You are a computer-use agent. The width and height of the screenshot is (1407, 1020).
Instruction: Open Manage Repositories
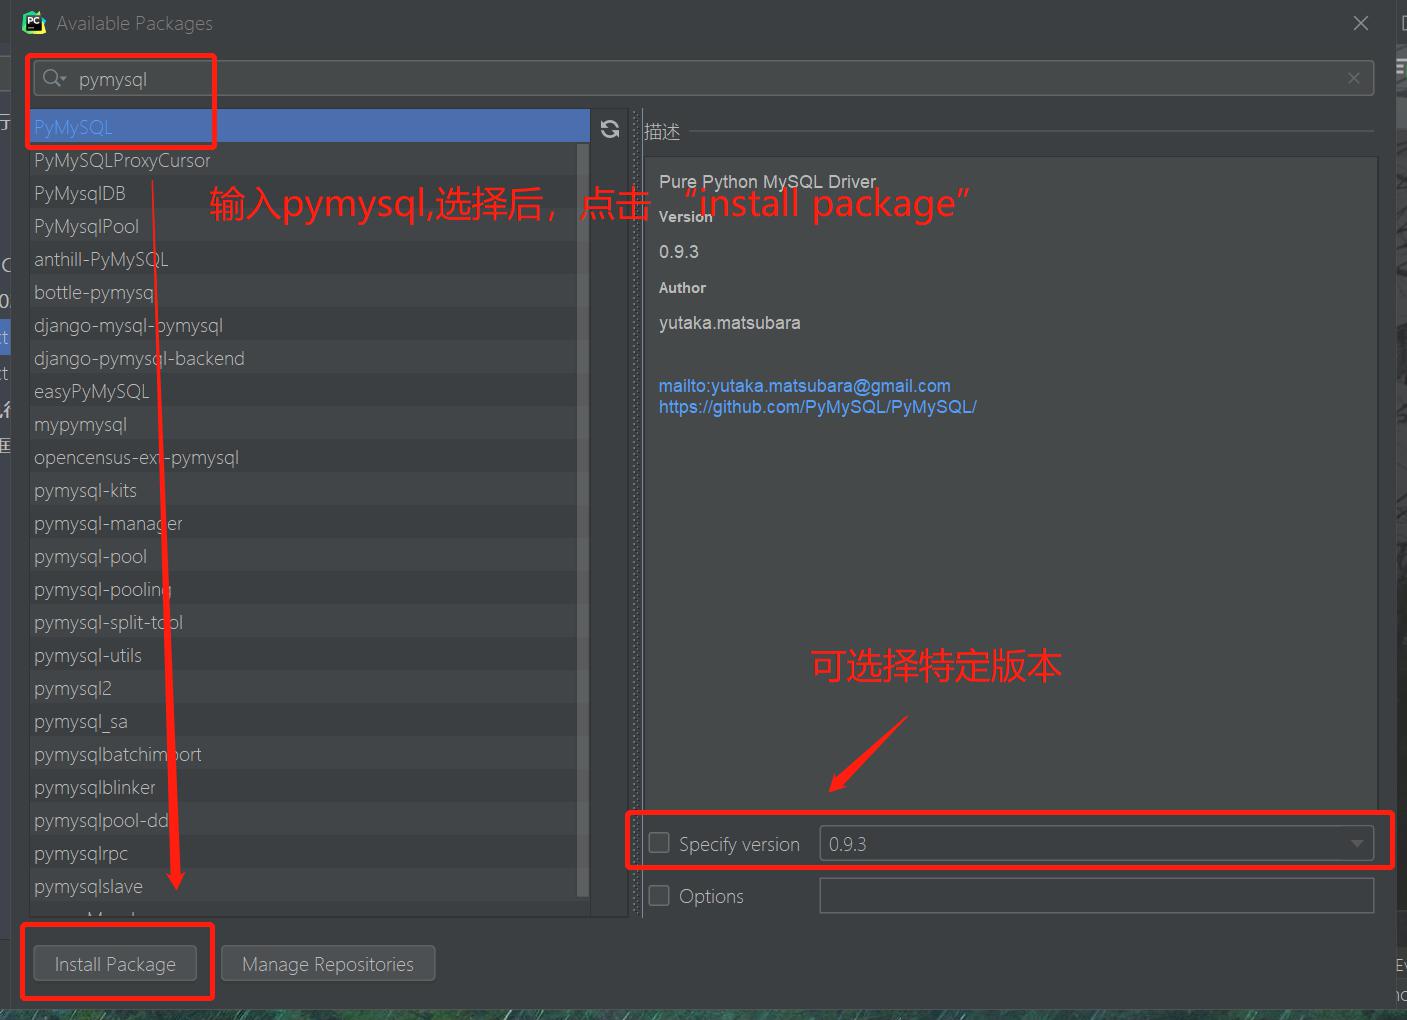(x=328, y=964)
